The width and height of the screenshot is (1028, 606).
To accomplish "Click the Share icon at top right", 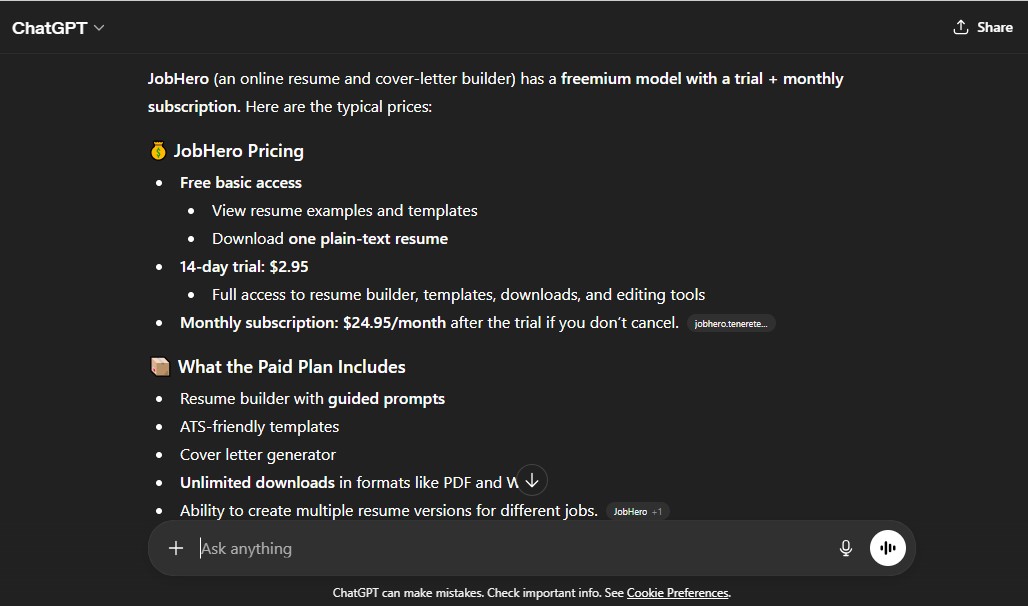I will click(961, 28).
